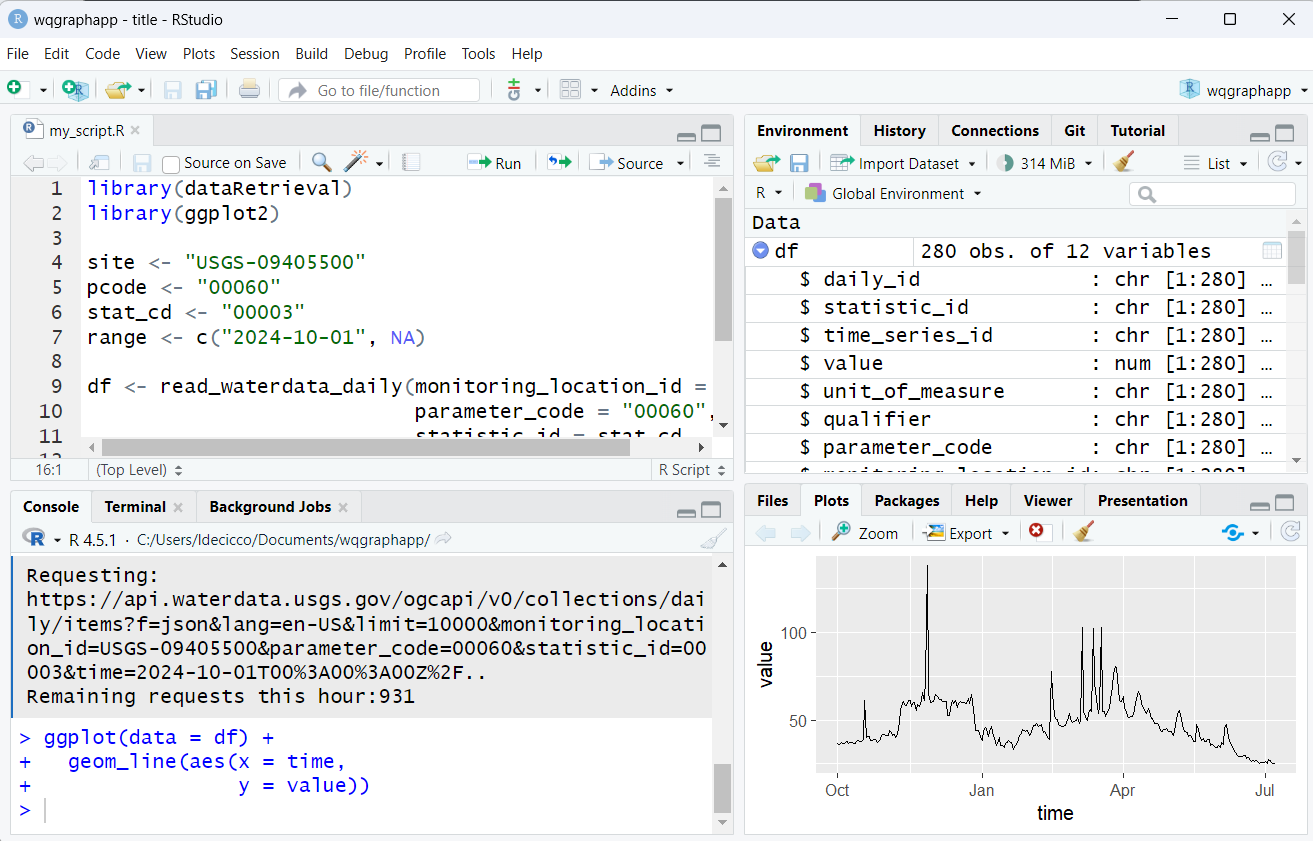Click the Go to file/function field
The width and height of the screenshot is (1313, 841).
point(379,90)
